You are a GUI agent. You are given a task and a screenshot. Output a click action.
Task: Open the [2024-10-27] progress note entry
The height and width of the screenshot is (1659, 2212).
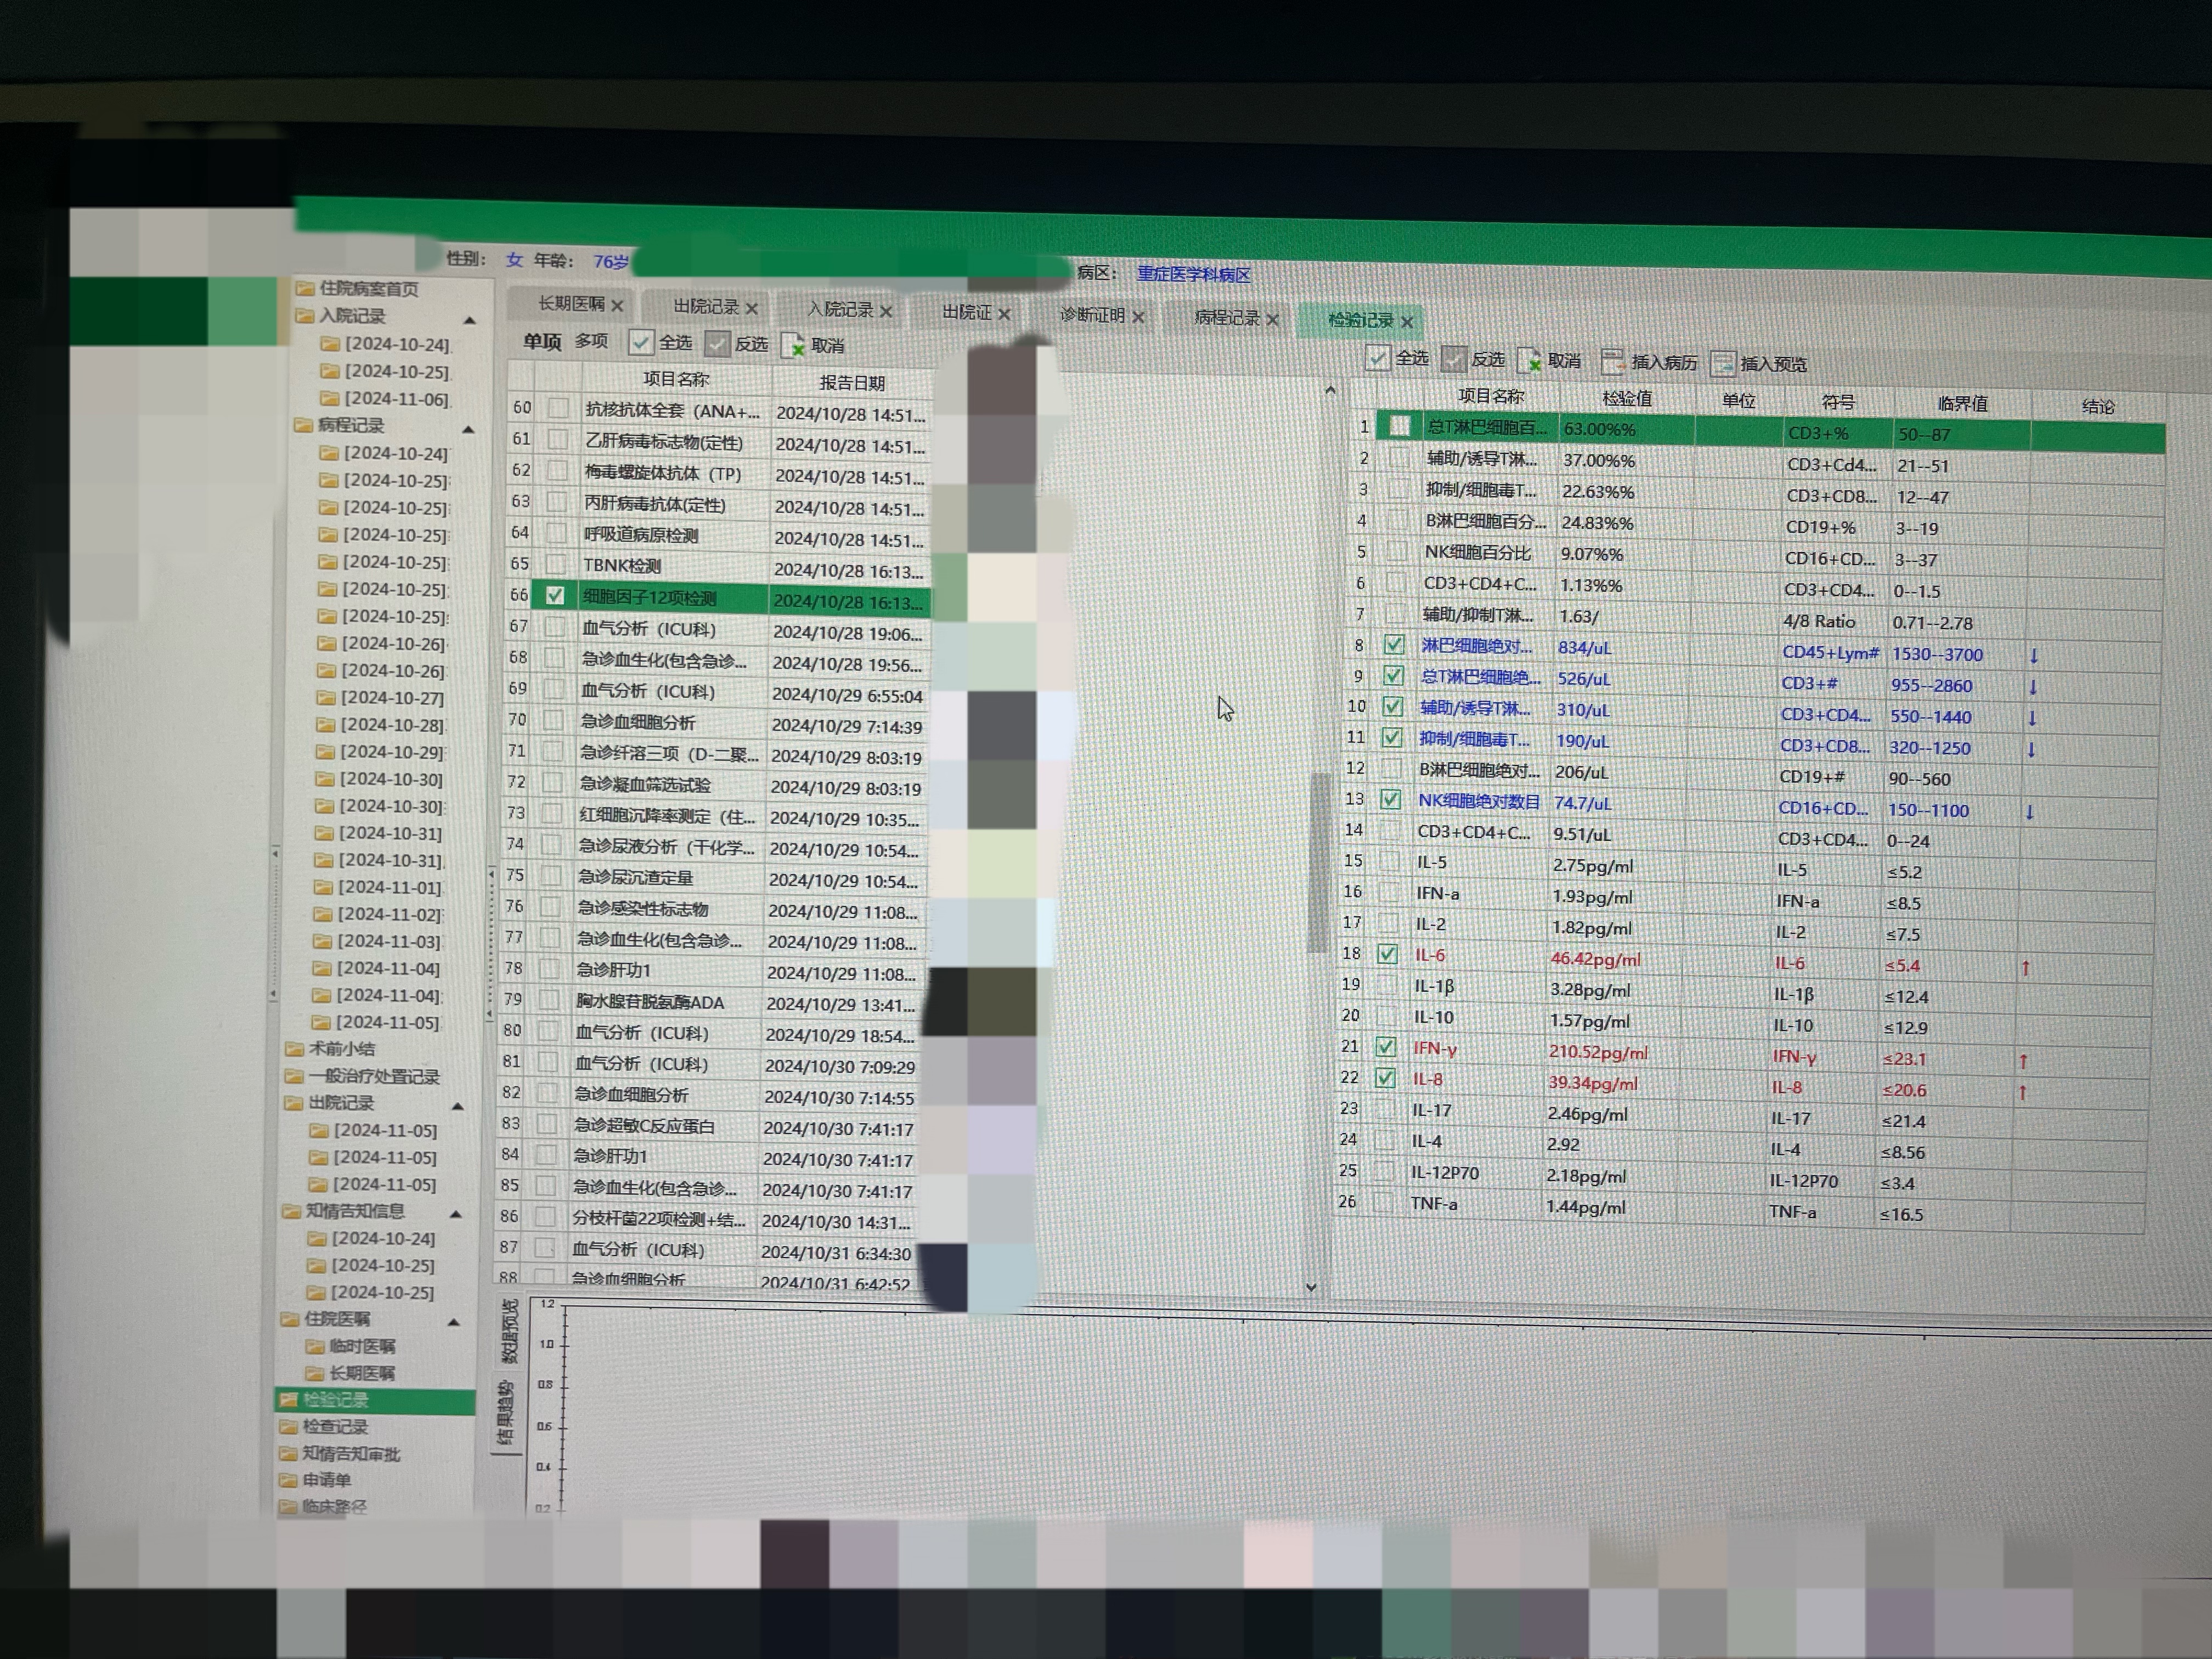click(381, 697)
